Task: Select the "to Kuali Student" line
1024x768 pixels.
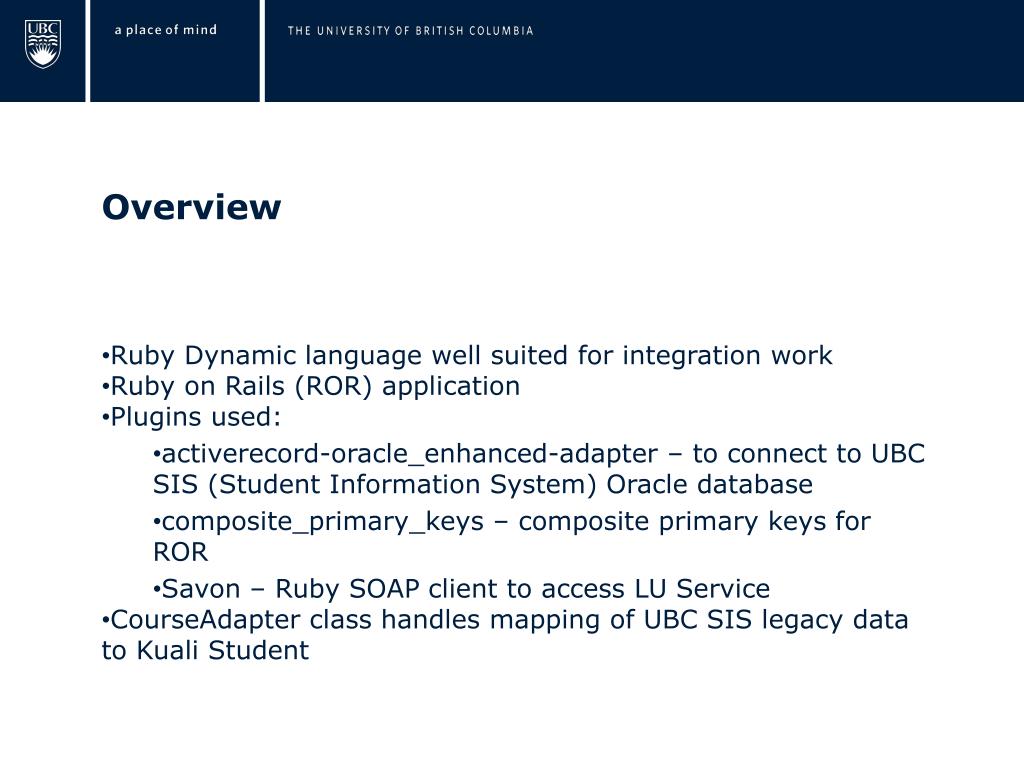Action: click(205, 650)
